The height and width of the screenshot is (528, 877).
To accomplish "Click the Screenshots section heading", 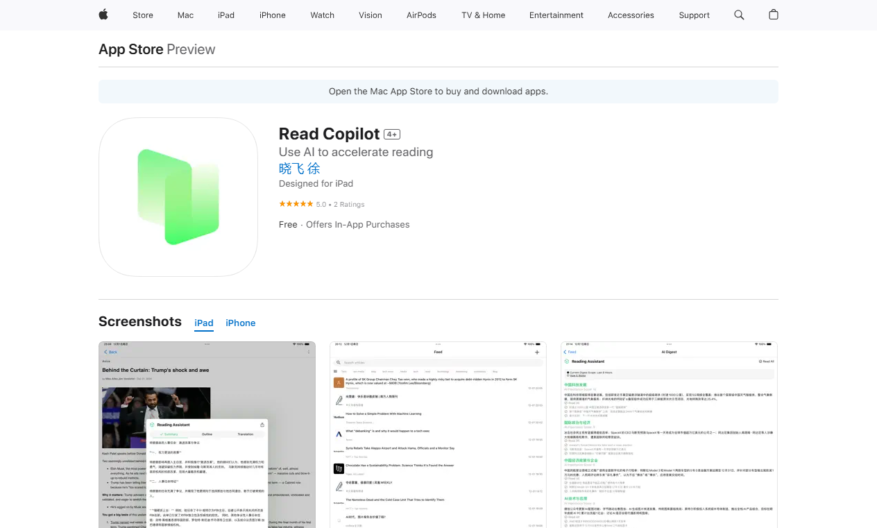I will pyautogui.click(x=140, y=322).
